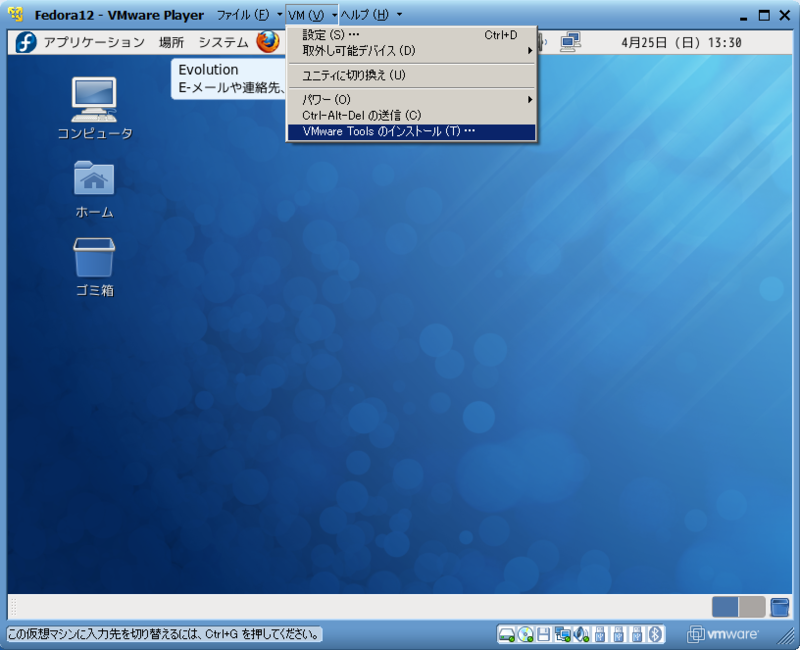The width and height of the screenshot is (800, 650).
Task: Click the network connection panel icon
Action: click(570, 42)
